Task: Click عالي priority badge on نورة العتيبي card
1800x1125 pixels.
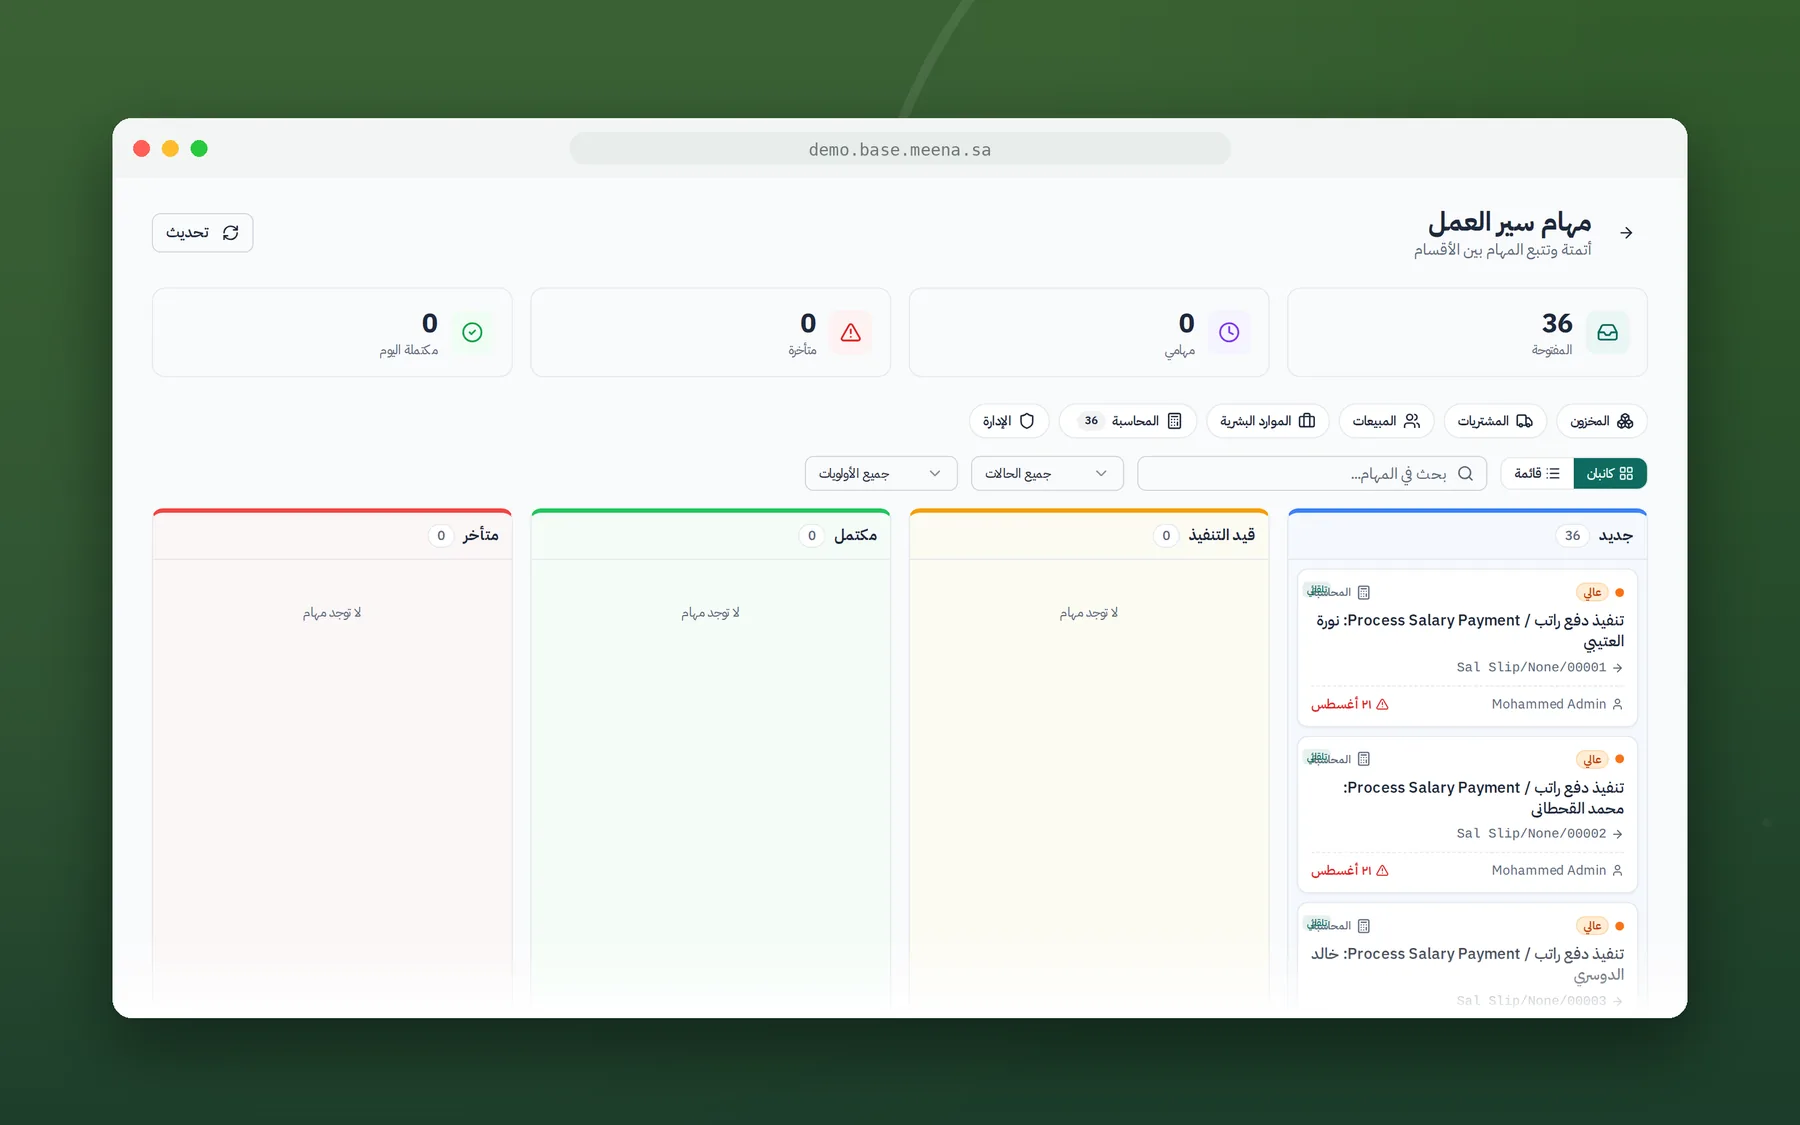Action: [x=1592, y=593]
